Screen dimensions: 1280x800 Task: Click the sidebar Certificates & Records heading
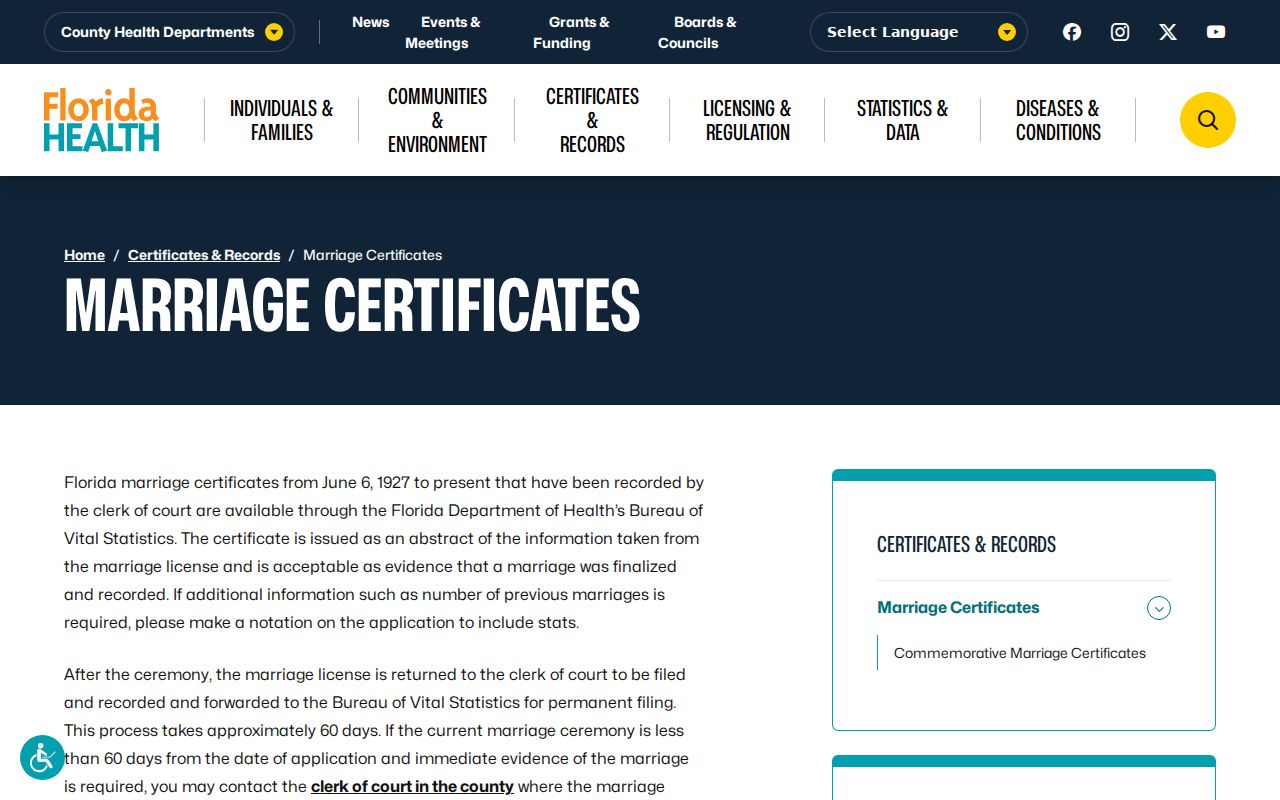point(966,544)
